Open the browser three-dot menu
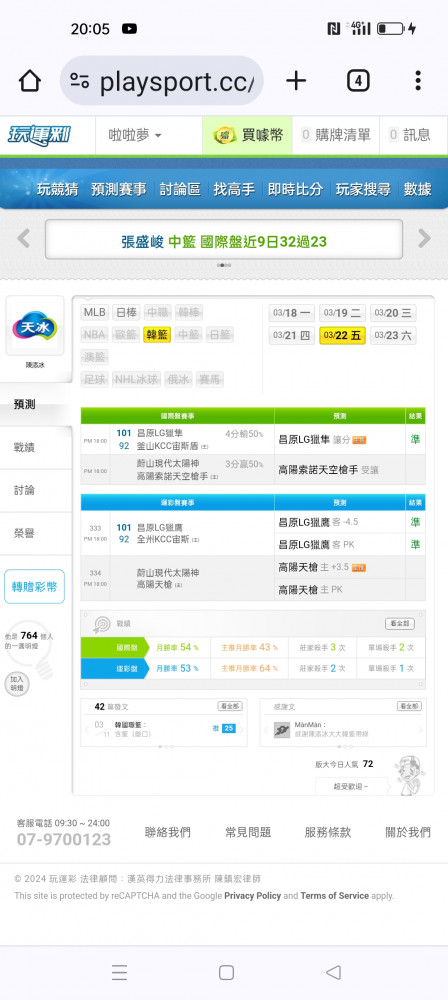This screenshot has height=1000, width=448. tap(417, 81)
